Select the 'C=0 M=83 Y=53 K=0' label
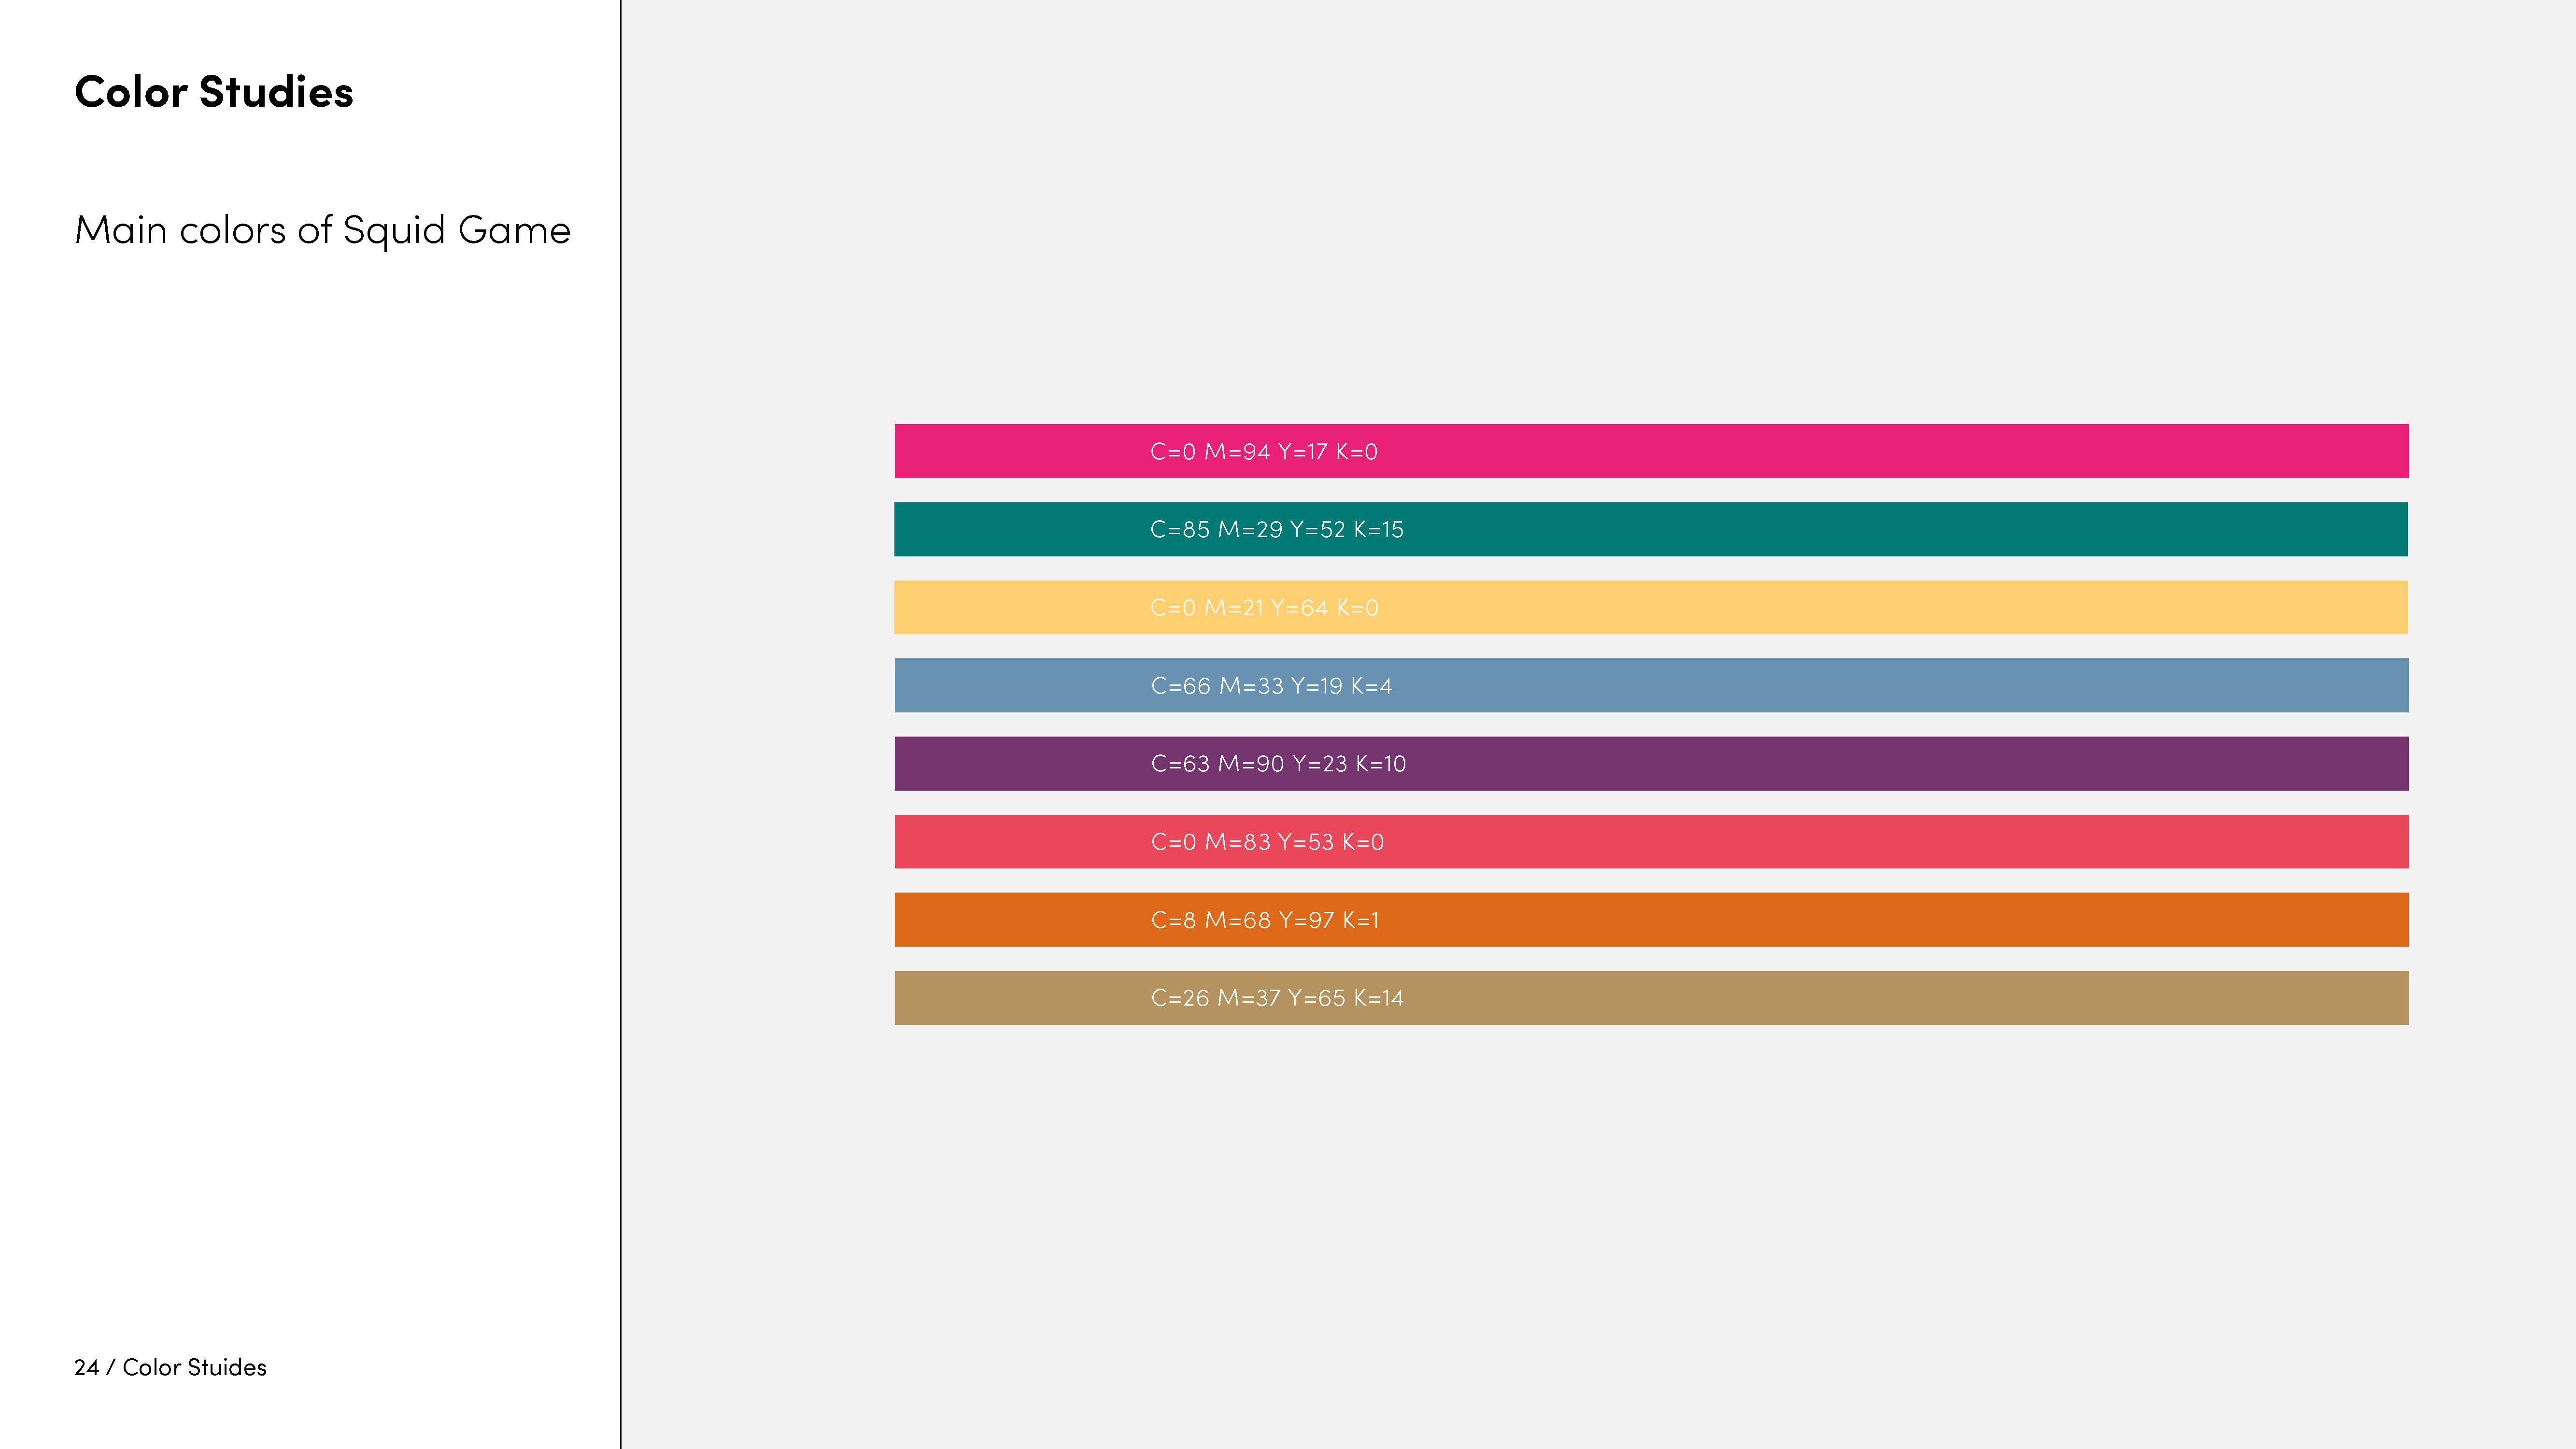This screenshot has width=2576, height=1449. tap(1267, 842)
